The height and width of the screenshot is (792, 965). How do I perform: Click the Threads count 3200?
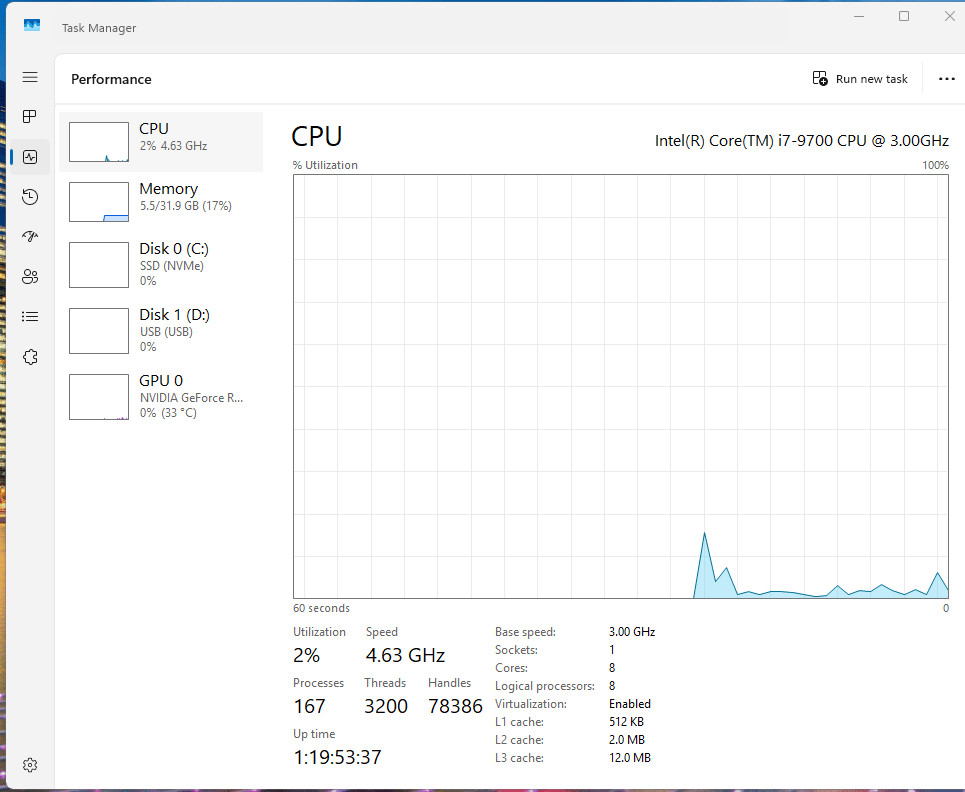click(x=385, y=706)
